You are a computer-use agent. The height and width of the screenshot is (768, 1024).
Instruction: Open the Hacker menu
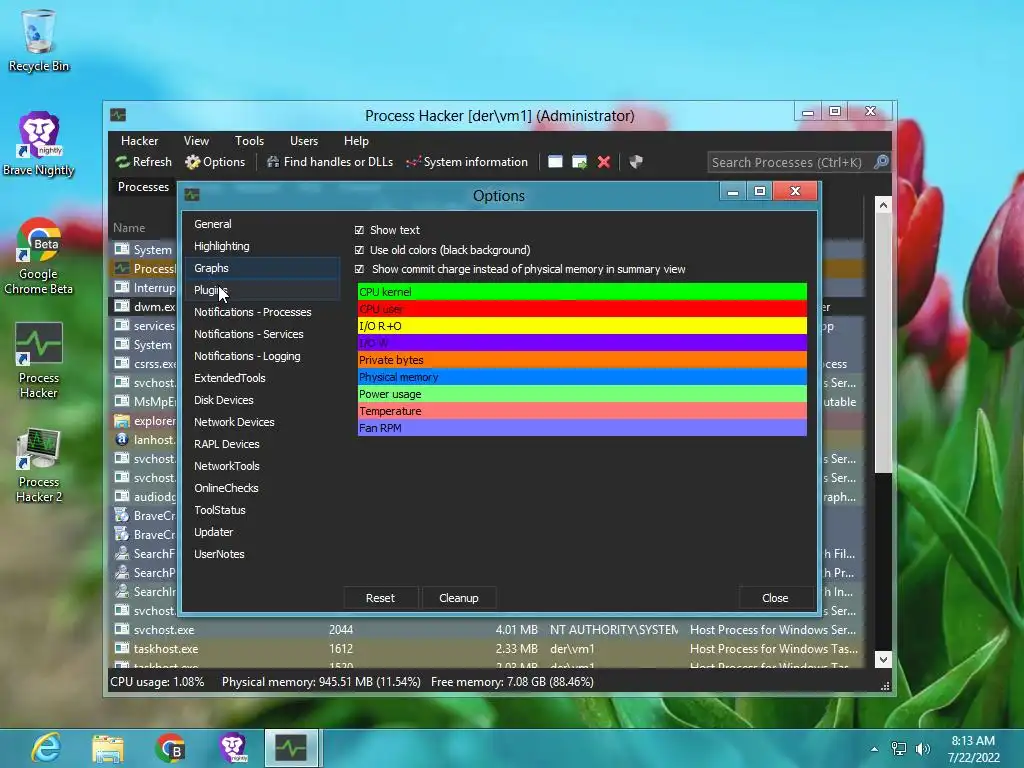(139, 141)
